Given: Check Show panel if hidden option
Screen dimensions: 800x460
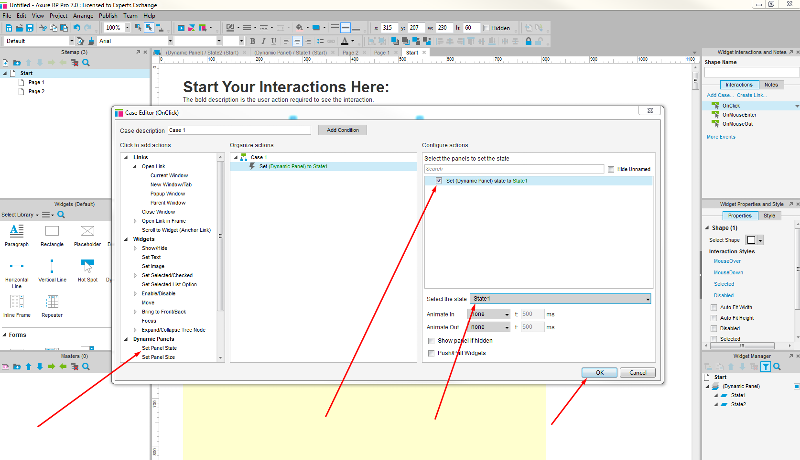Looking at the screenshot, I should (x=431, y=340).
